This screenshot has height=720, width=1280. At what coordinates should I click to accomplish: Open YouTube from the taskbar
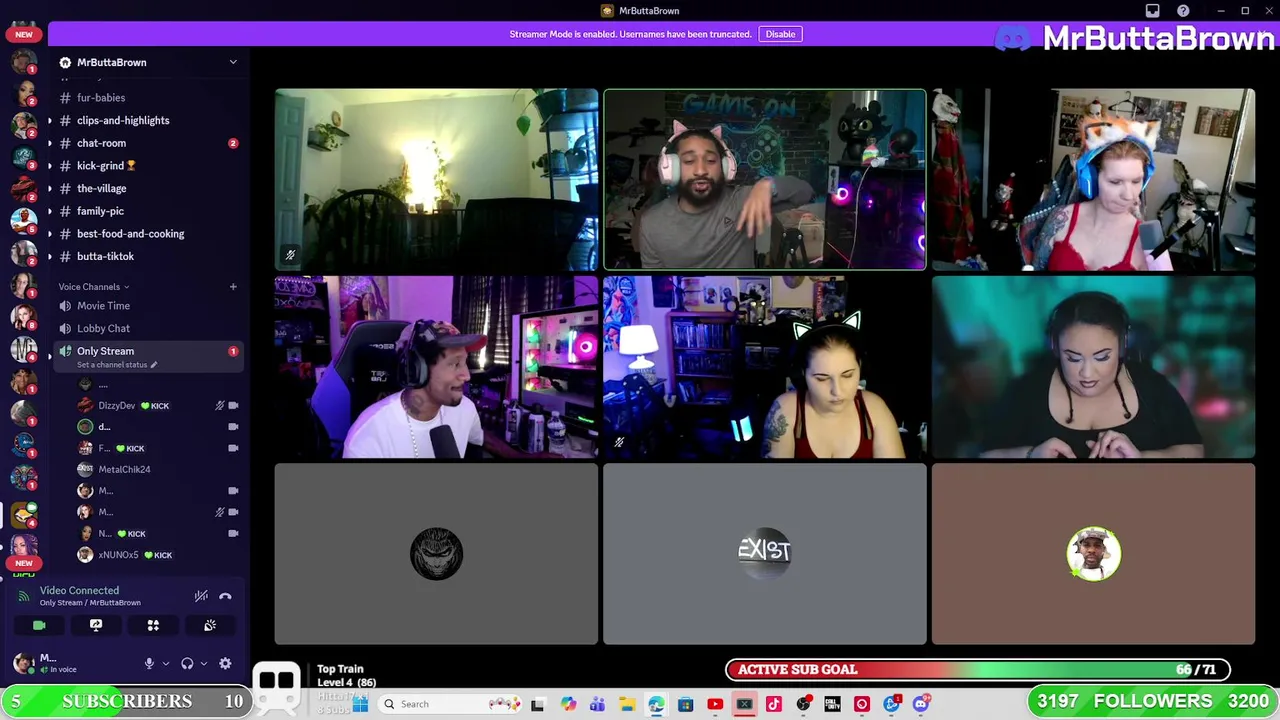pyautogui.click(x=715, y=704)
